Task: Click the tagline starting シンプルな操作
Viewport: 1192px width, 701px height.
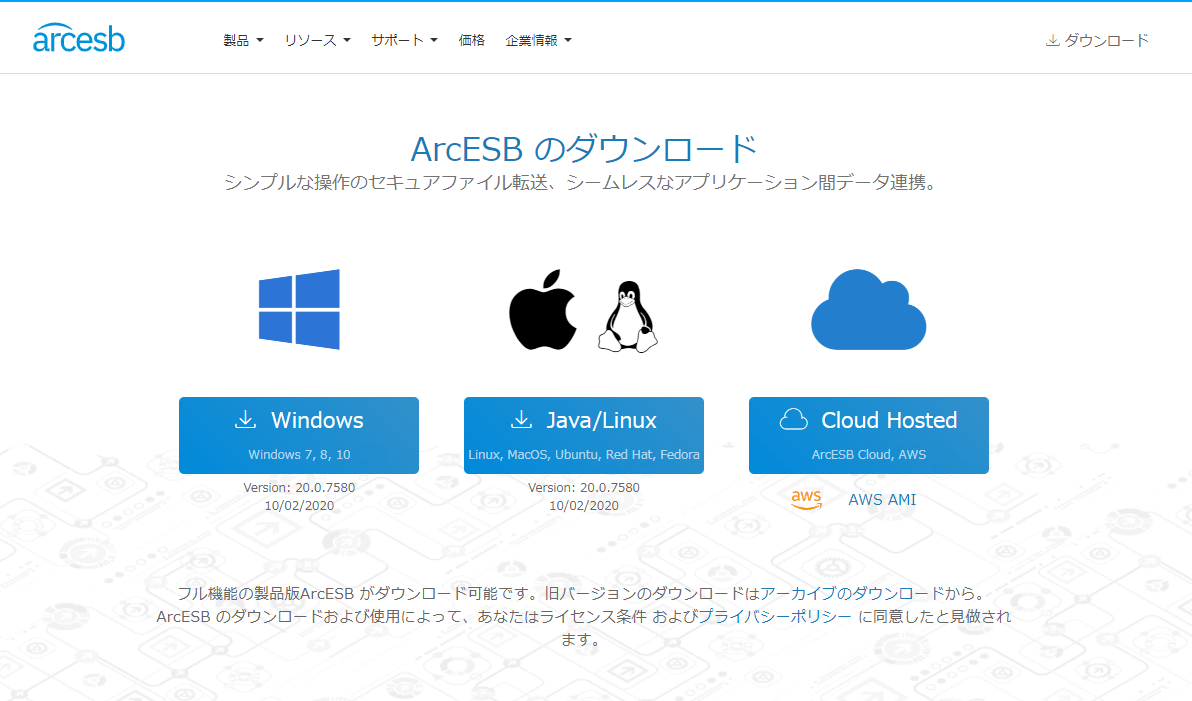Action: coord(583,182)
